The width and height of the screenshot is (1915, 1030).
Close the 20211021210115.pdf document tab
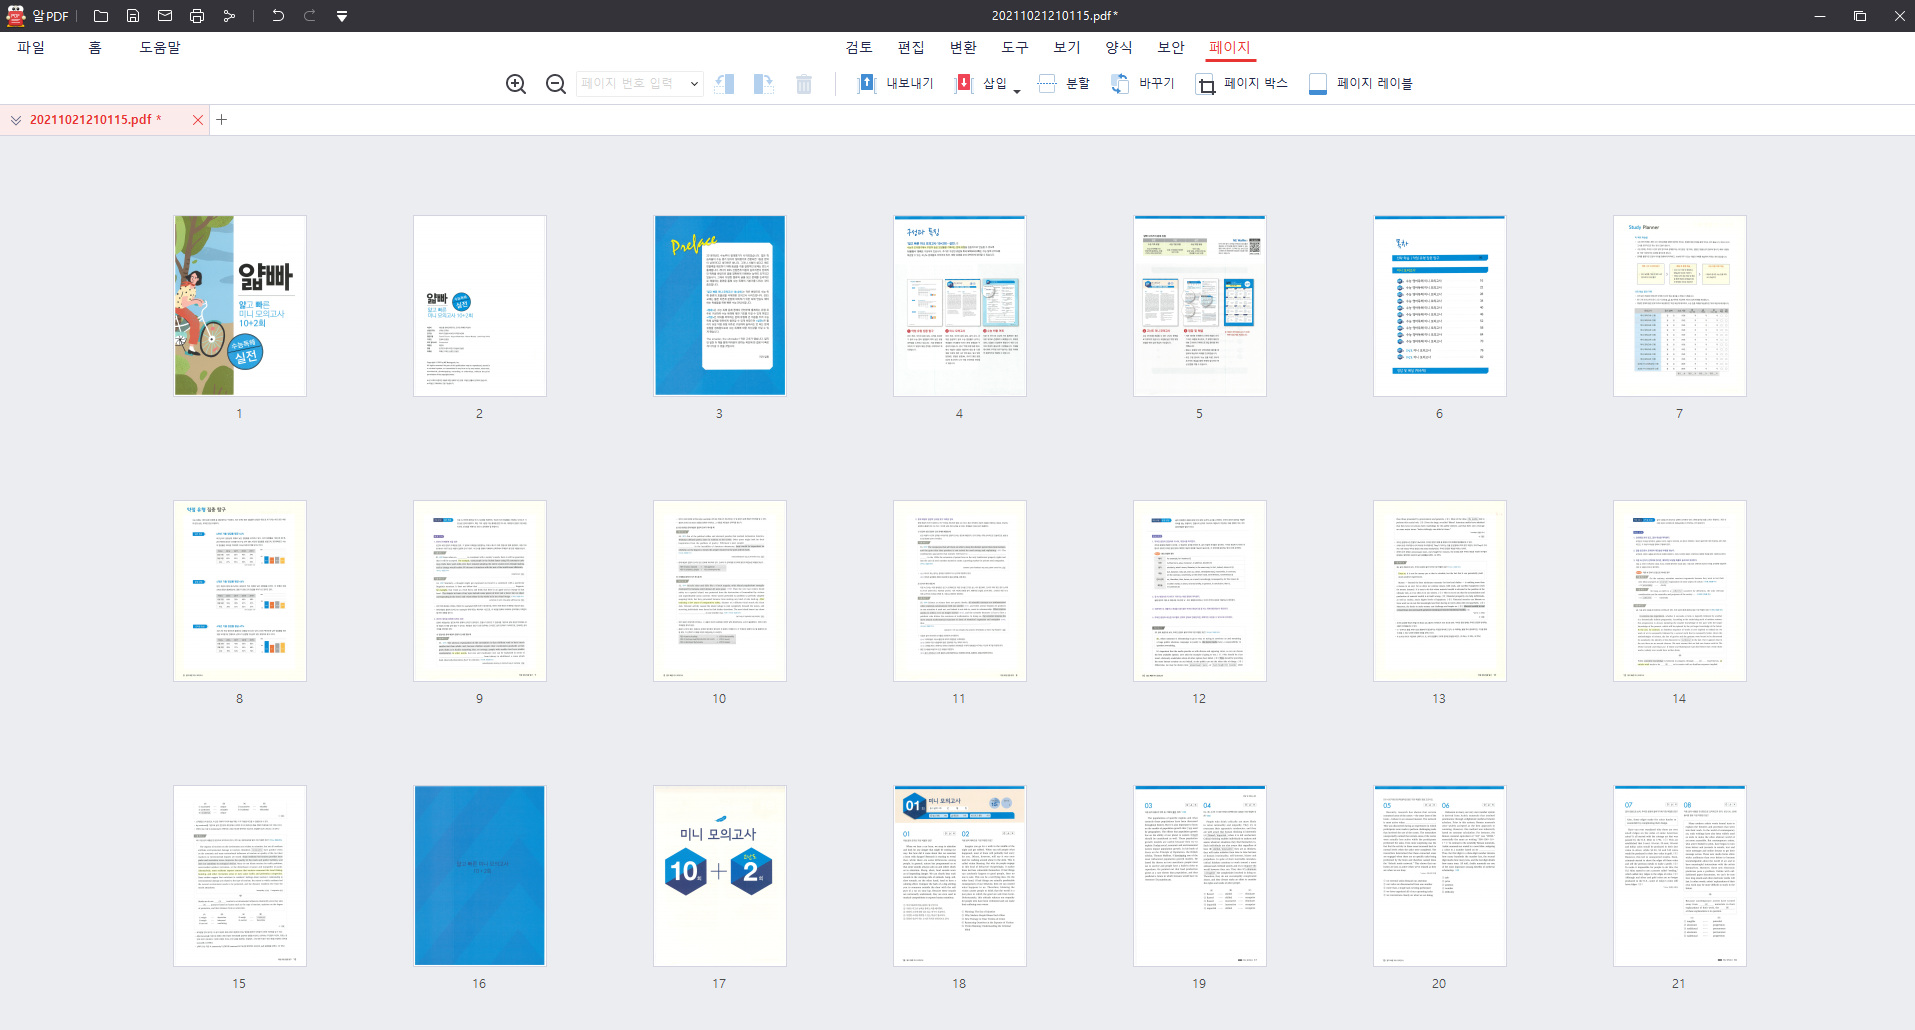[x=198, y=120]
